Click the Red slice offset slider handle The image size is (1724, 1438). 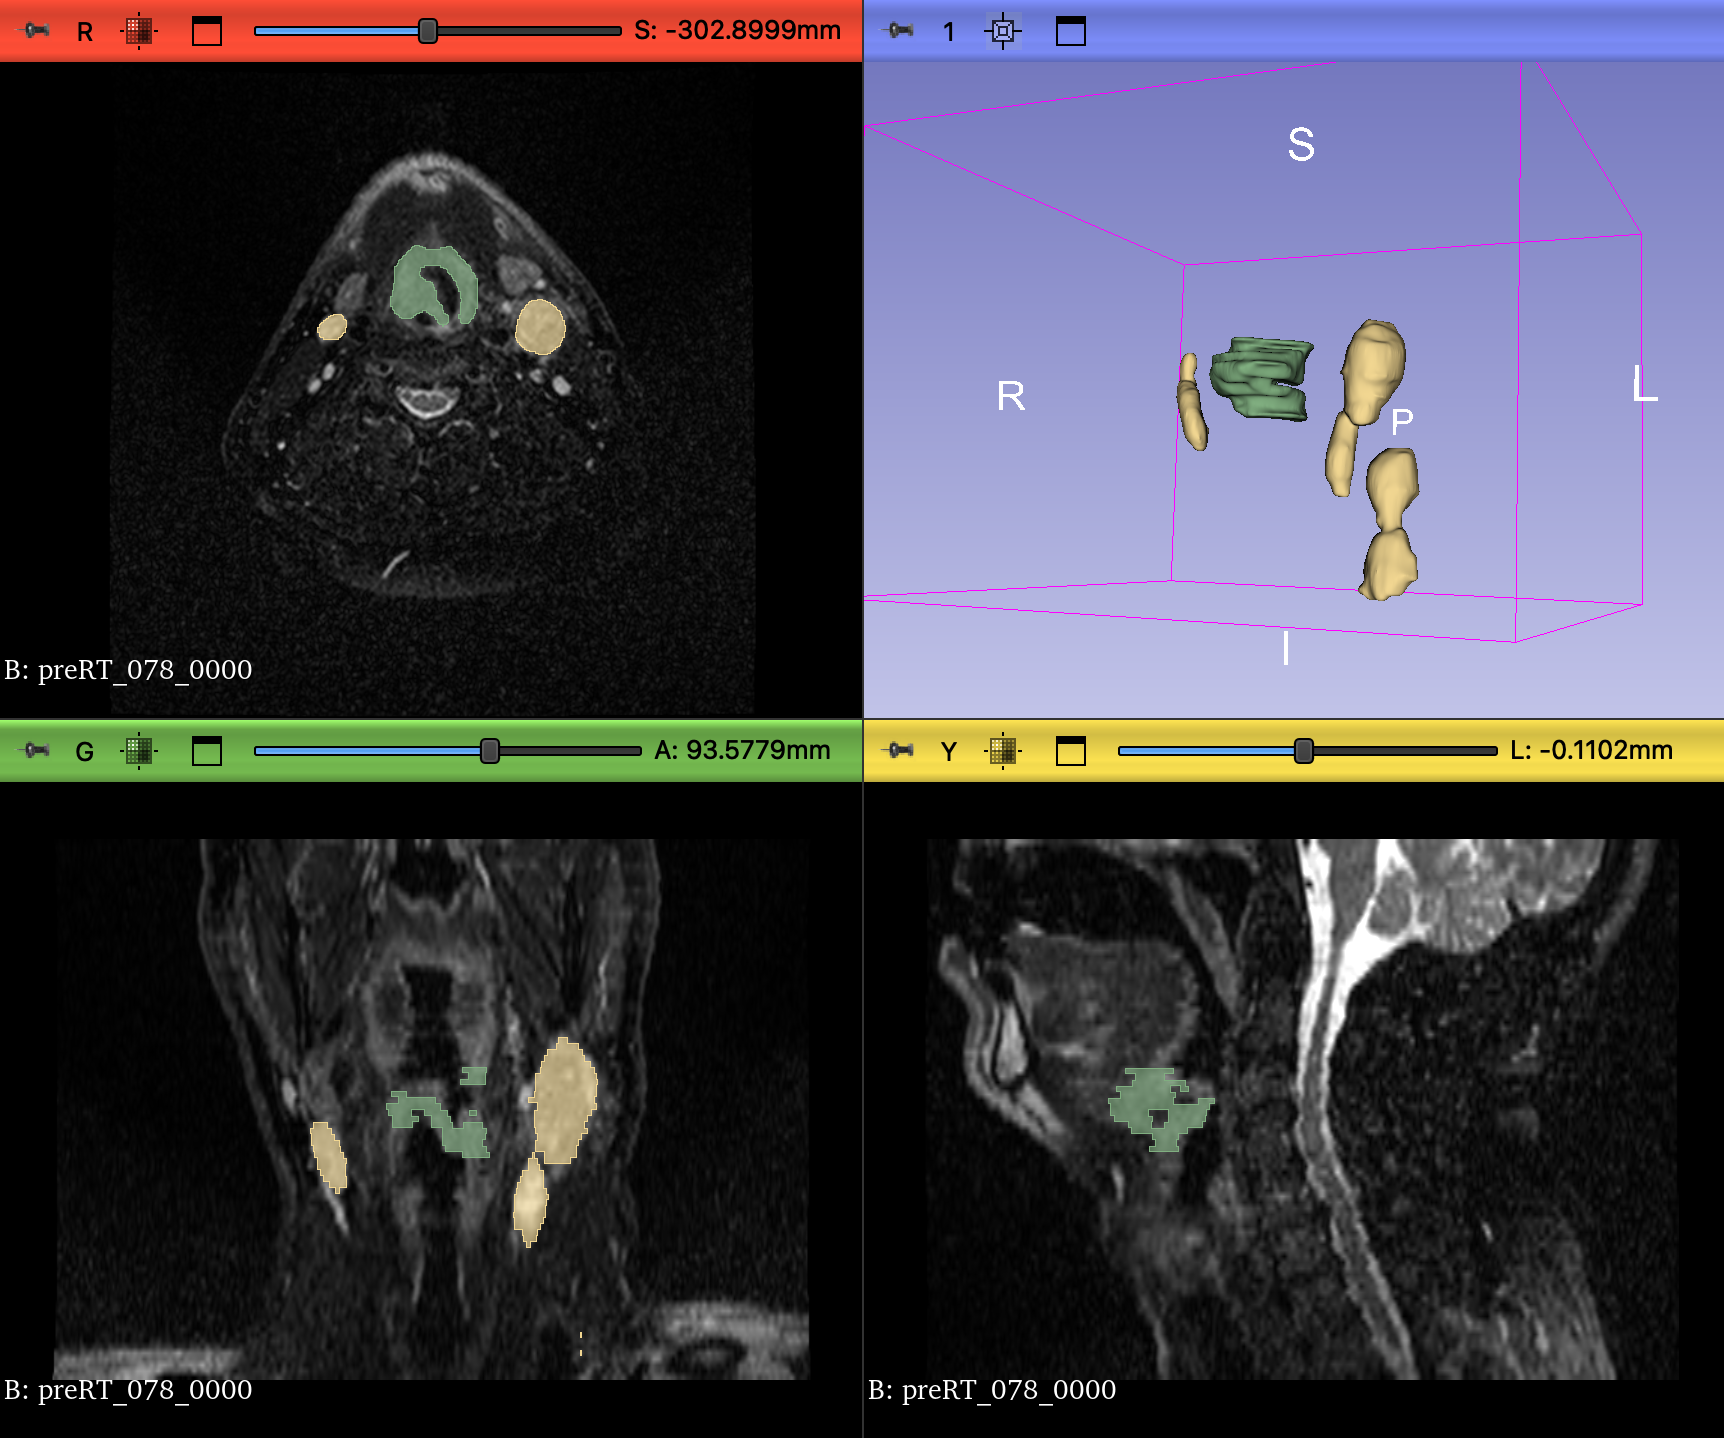(x=428, y=31)
